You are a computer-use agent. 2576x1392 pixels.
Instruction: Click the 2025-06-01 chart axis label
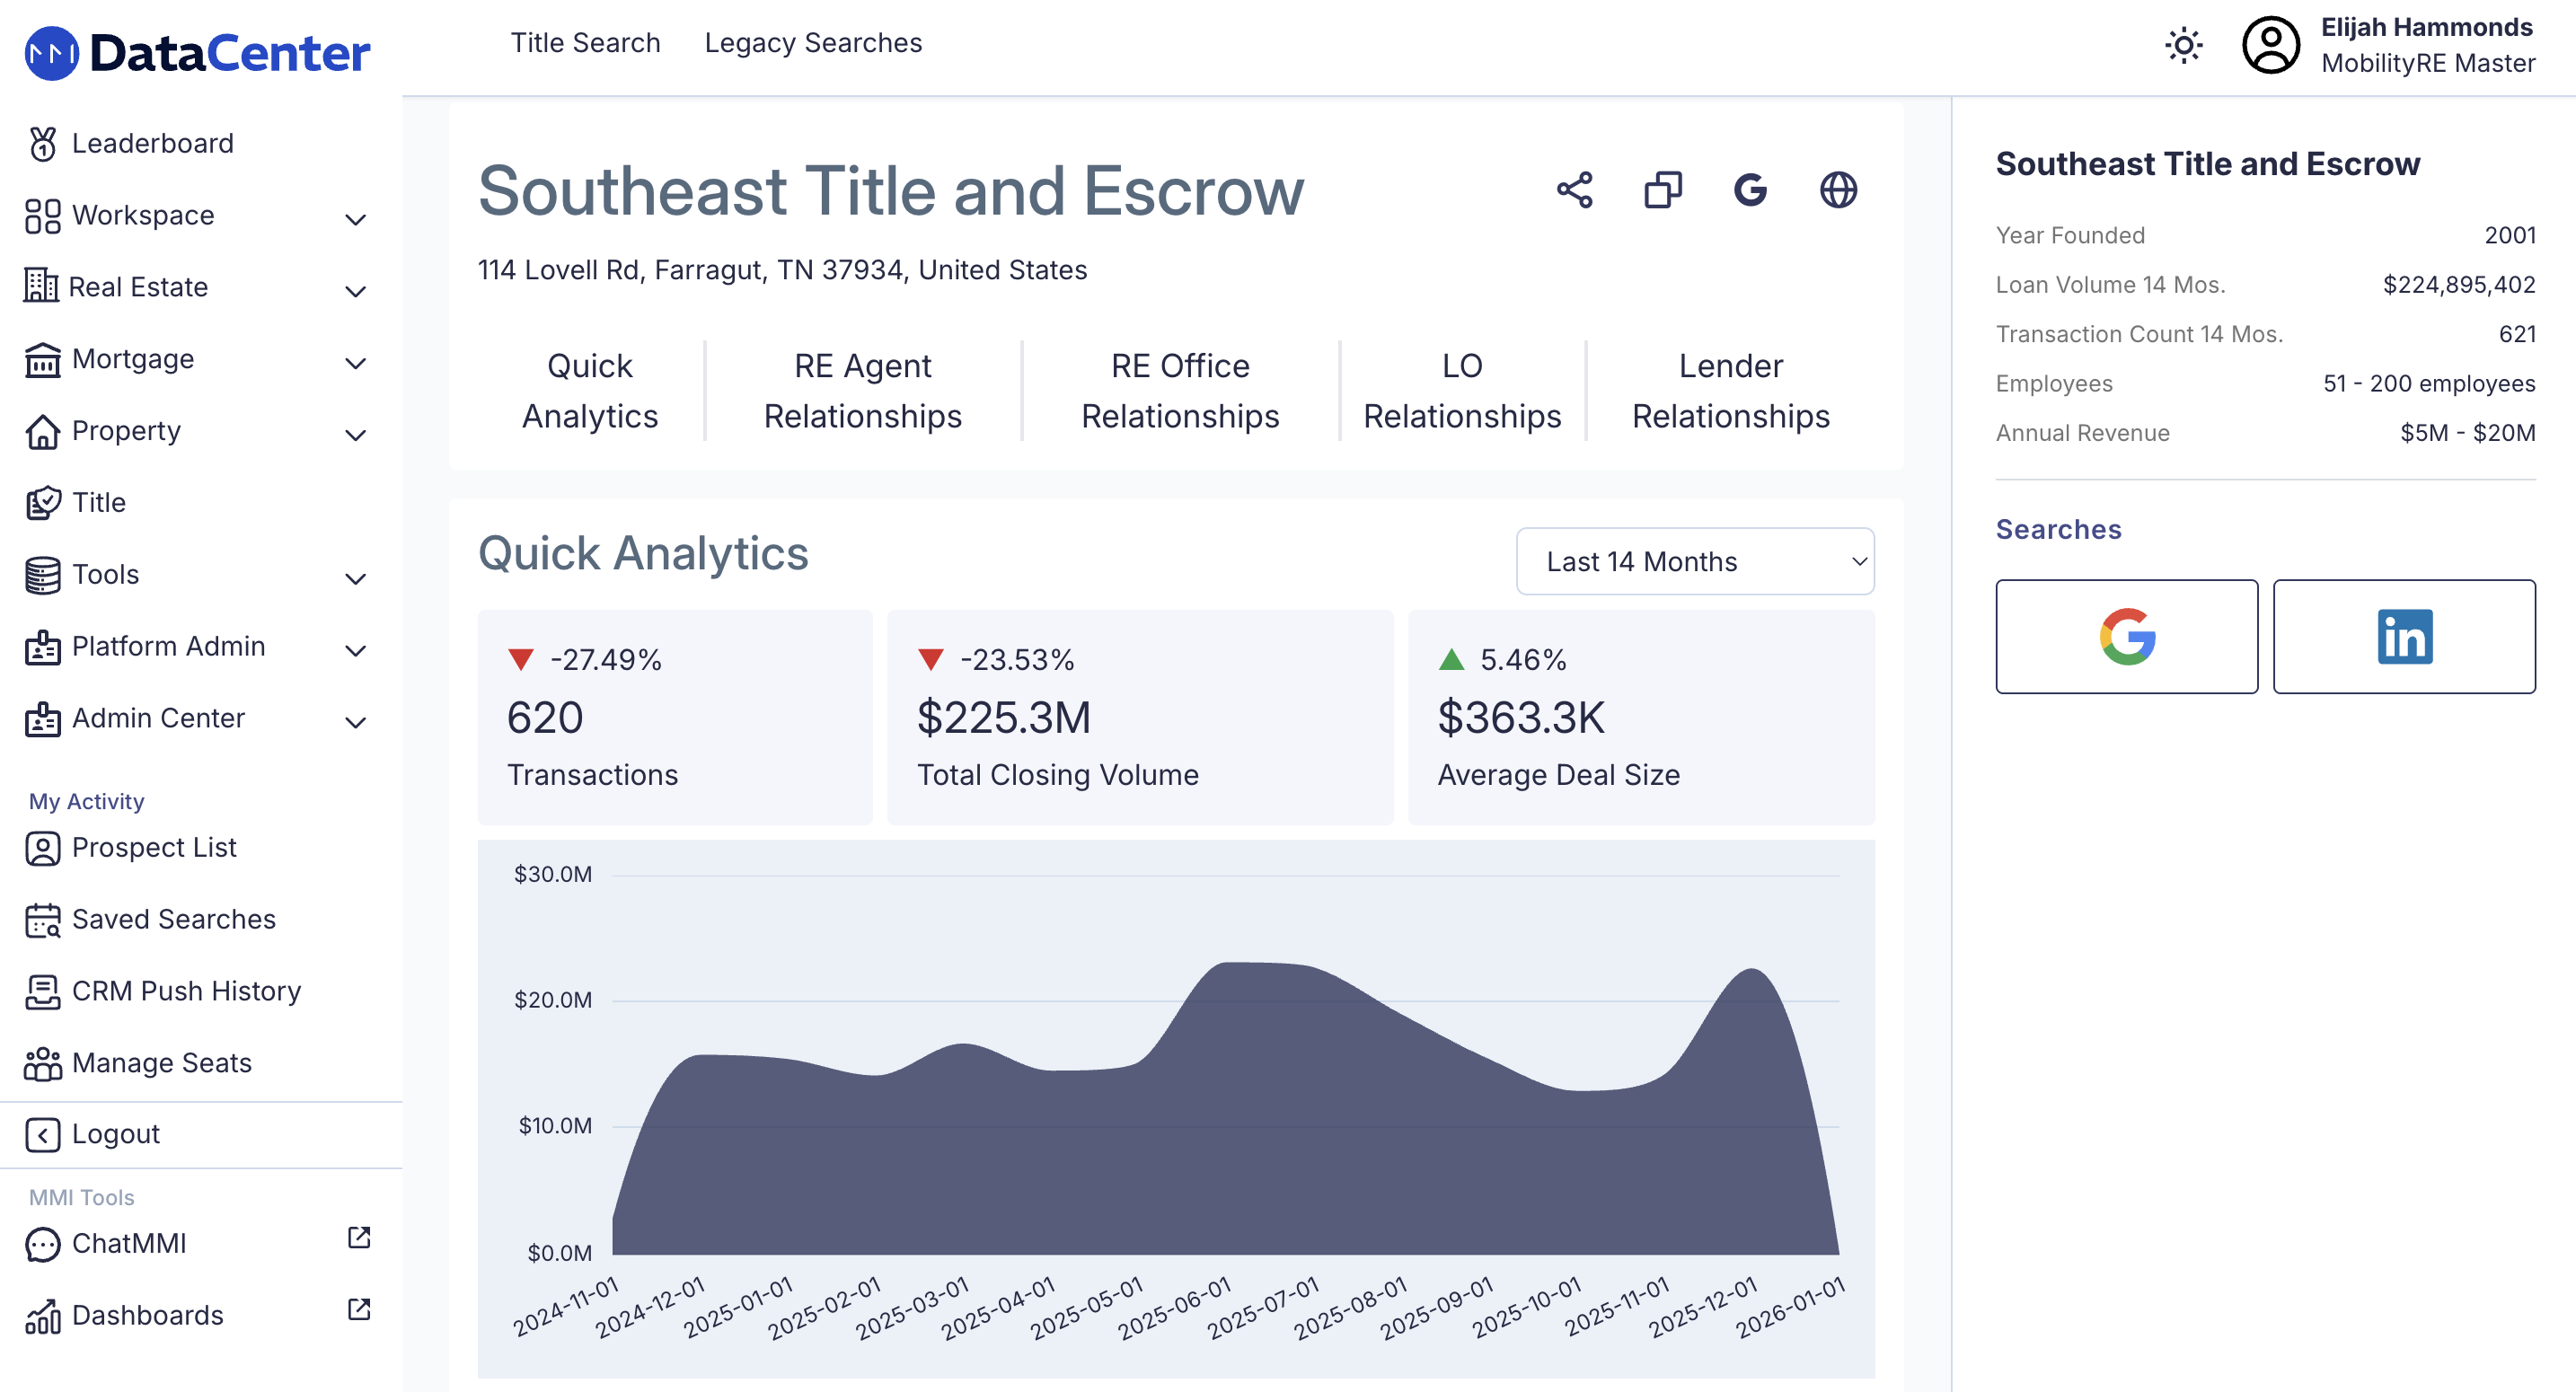coord(1174,1308)
